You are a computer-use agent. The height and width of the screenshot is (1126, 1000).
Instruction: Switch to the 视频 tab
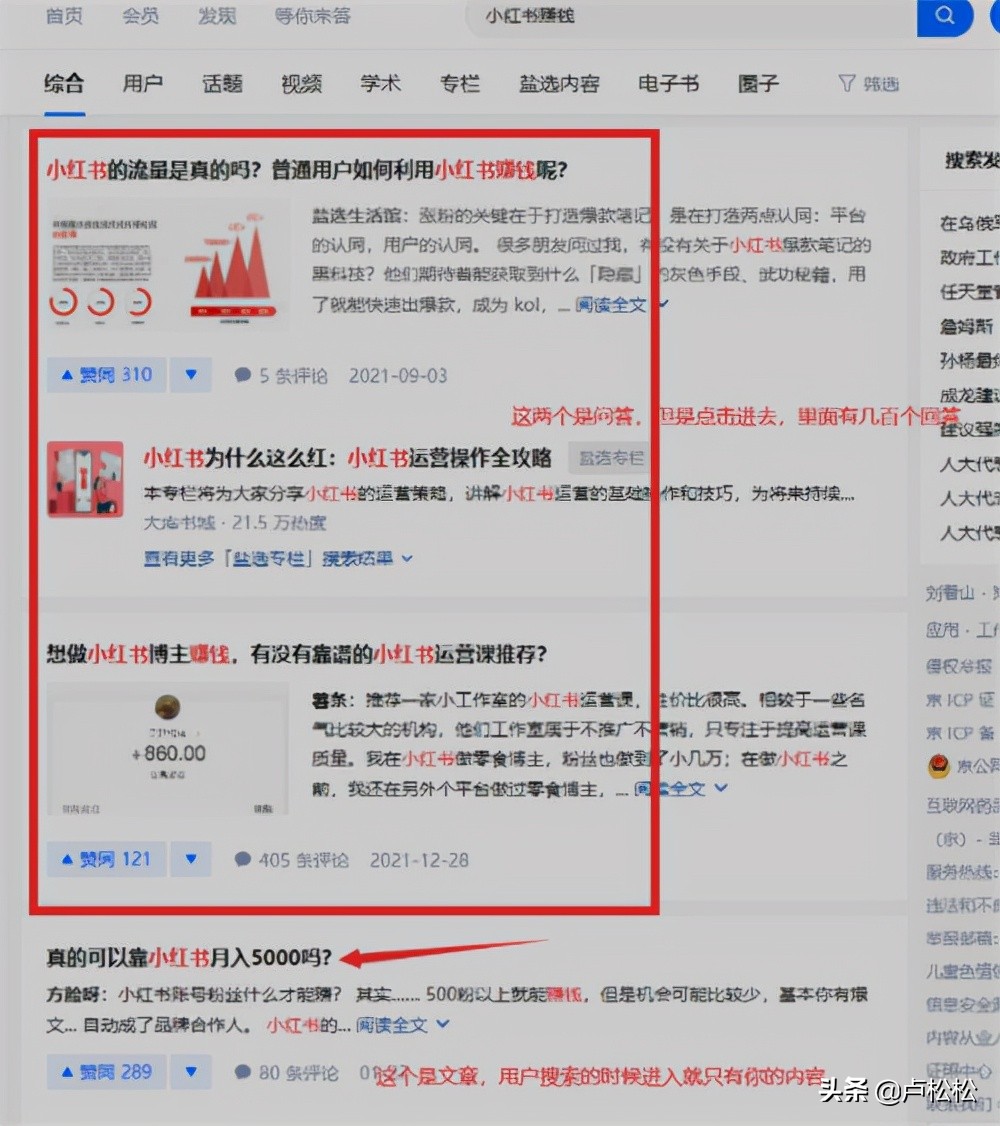301,84
